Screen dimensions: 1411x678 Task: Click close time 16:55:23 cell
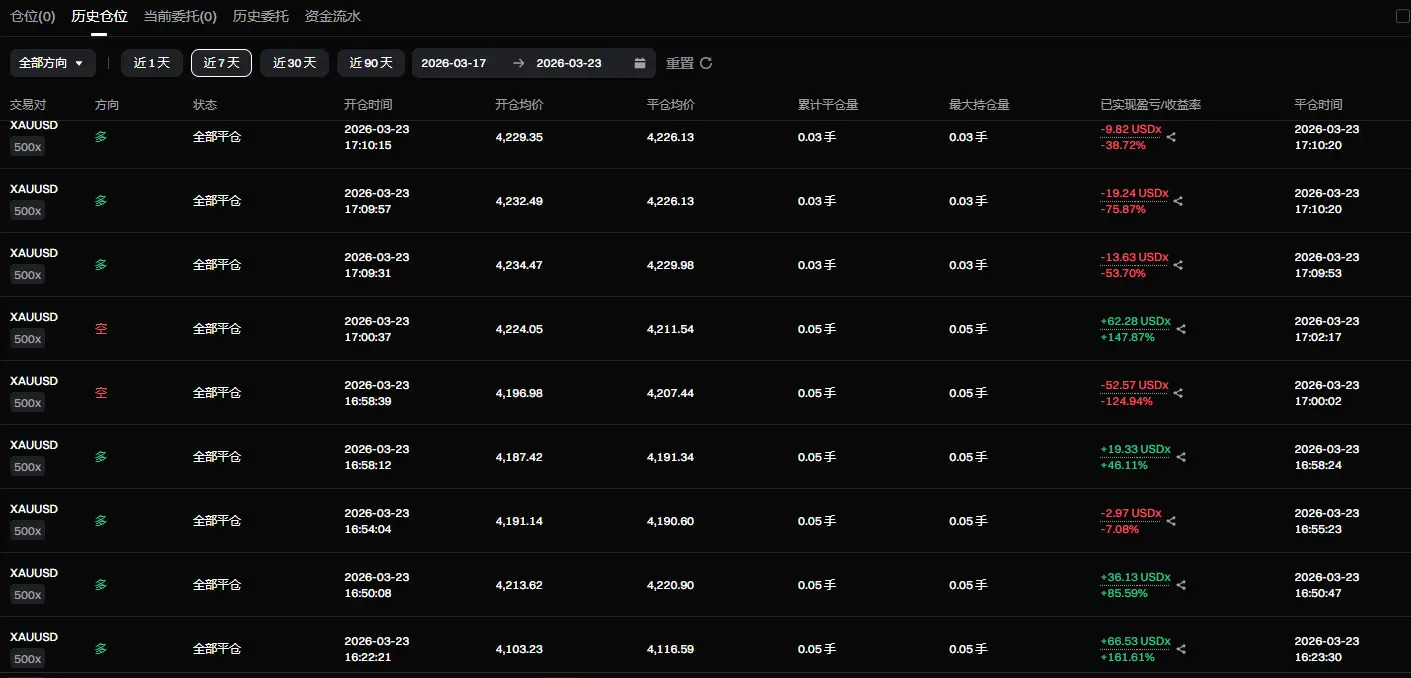point(1327,521)
